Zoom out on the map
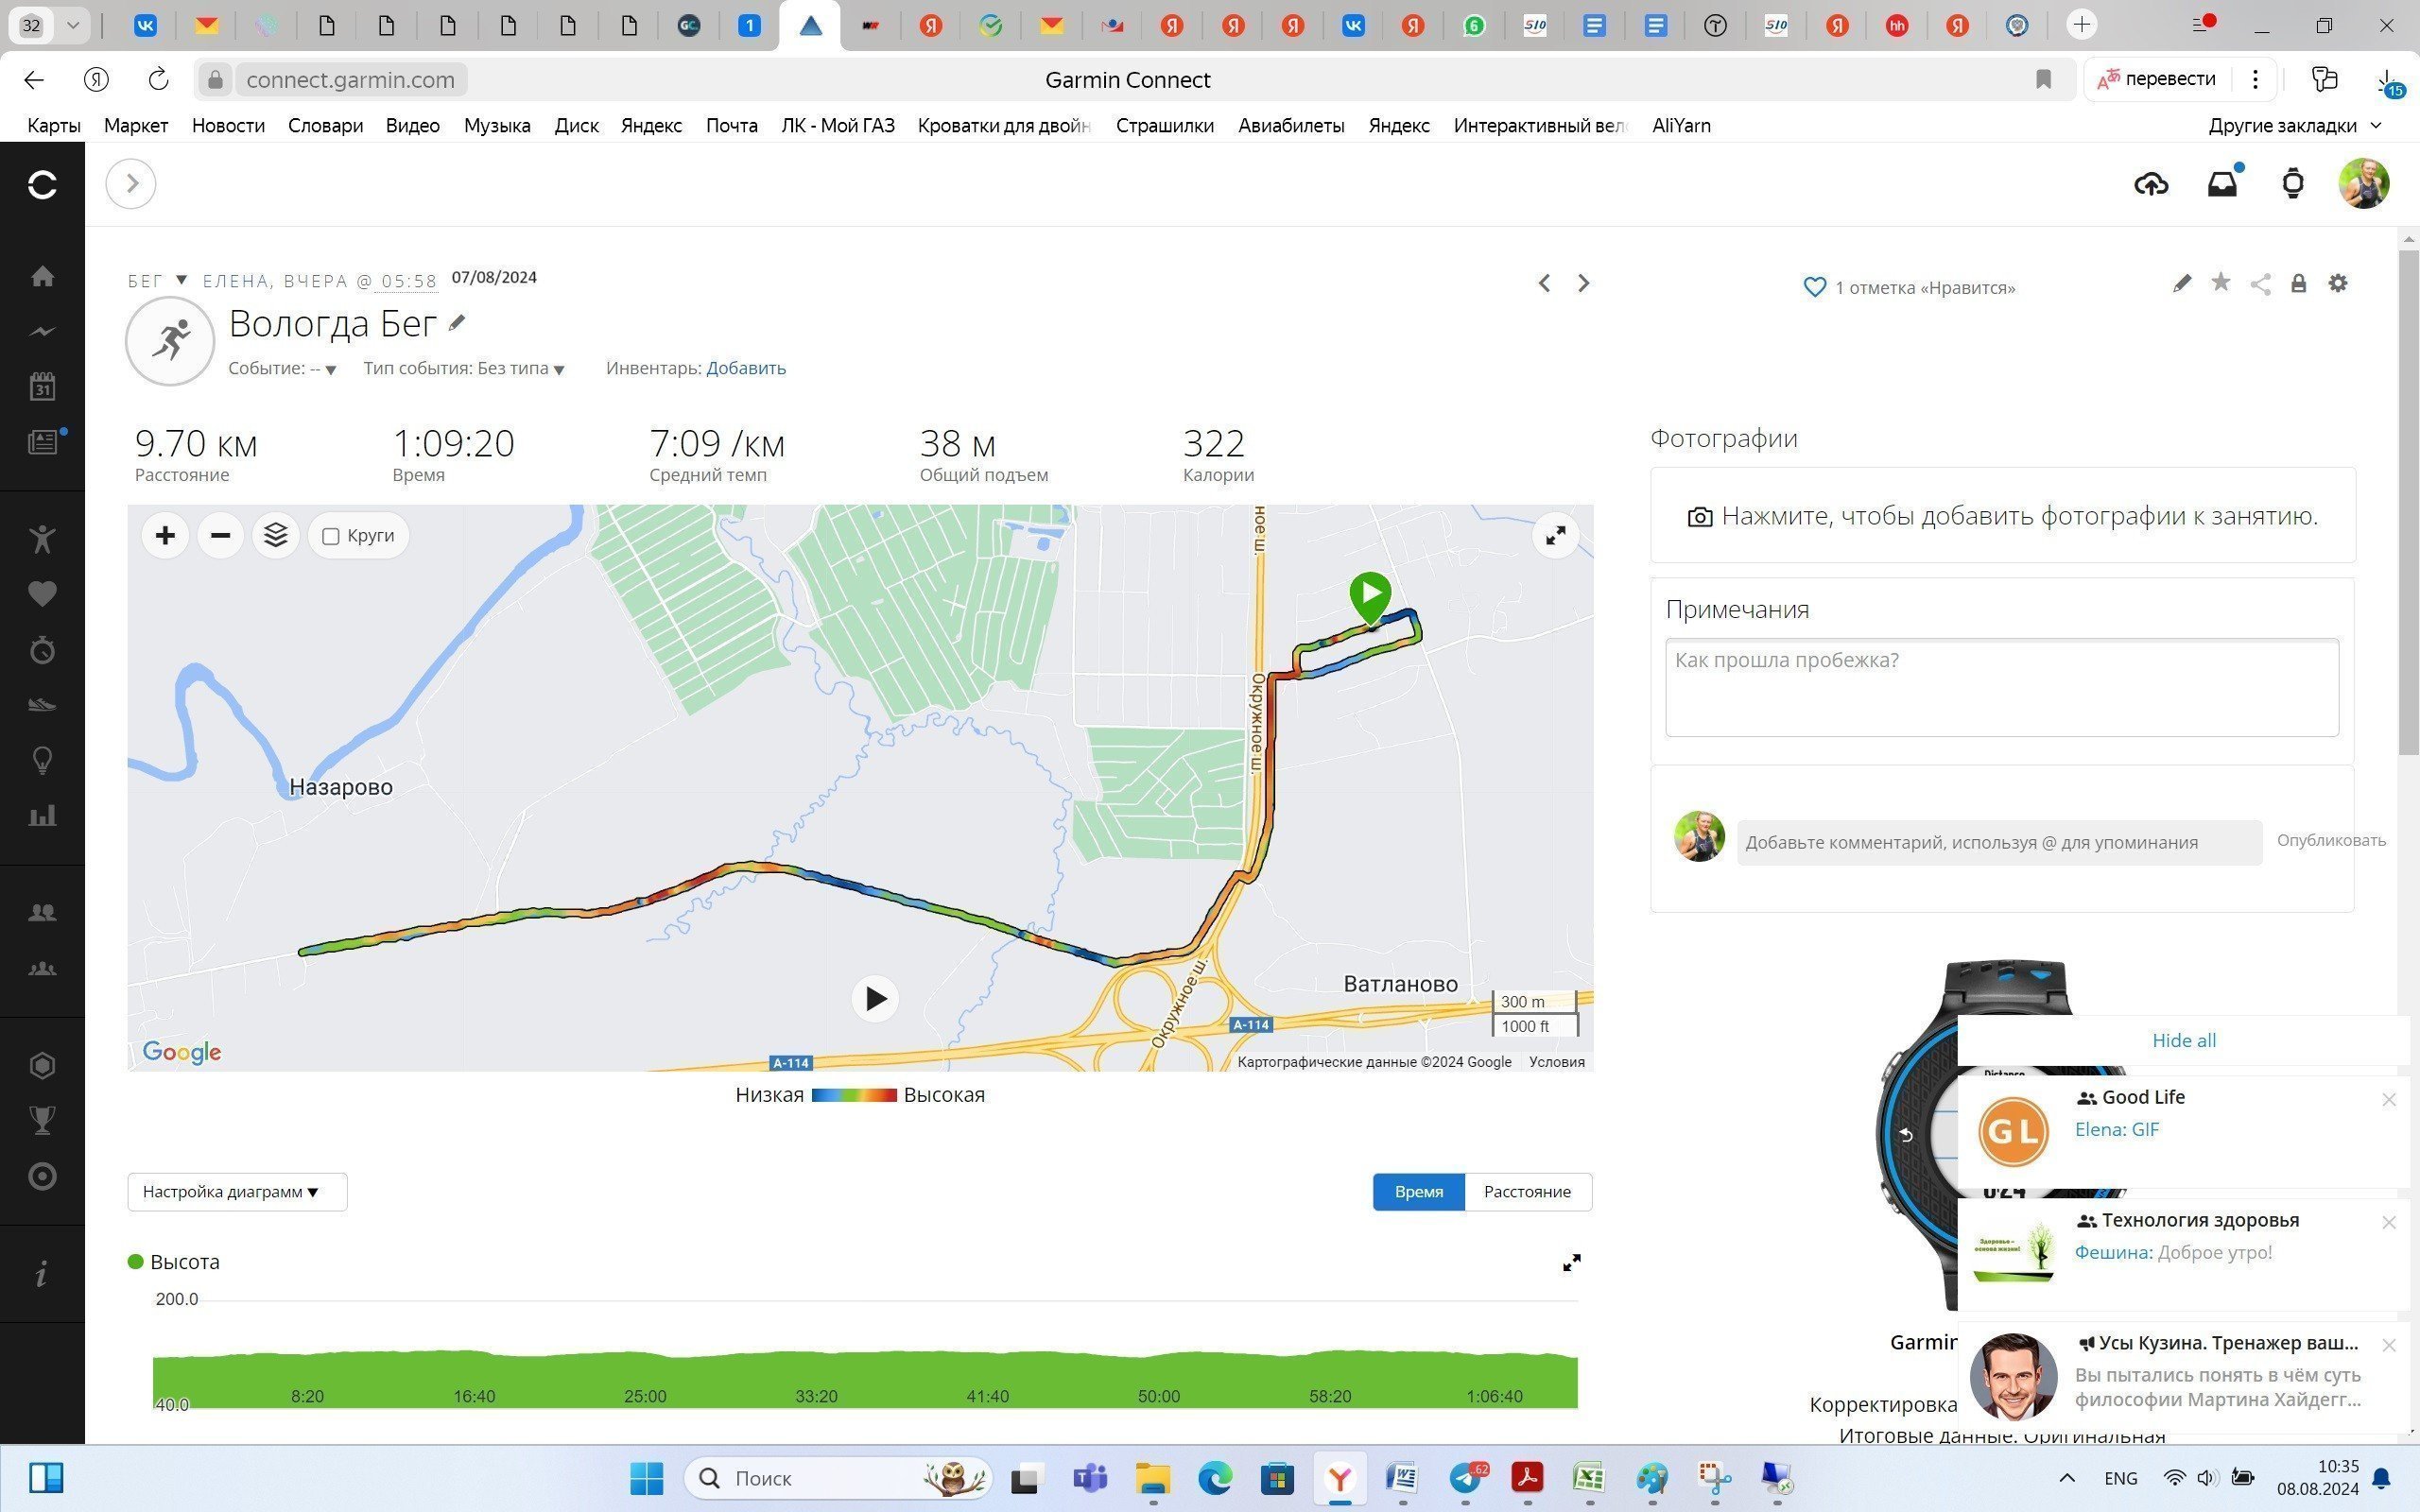This screenshot has width=2420, height=1512. click(220, 536)
